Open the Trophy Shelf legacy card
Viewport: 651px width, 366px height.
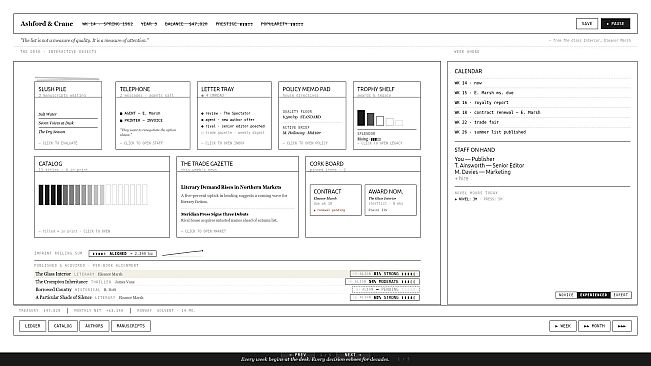pyautogui.click(x=387, y=115)
